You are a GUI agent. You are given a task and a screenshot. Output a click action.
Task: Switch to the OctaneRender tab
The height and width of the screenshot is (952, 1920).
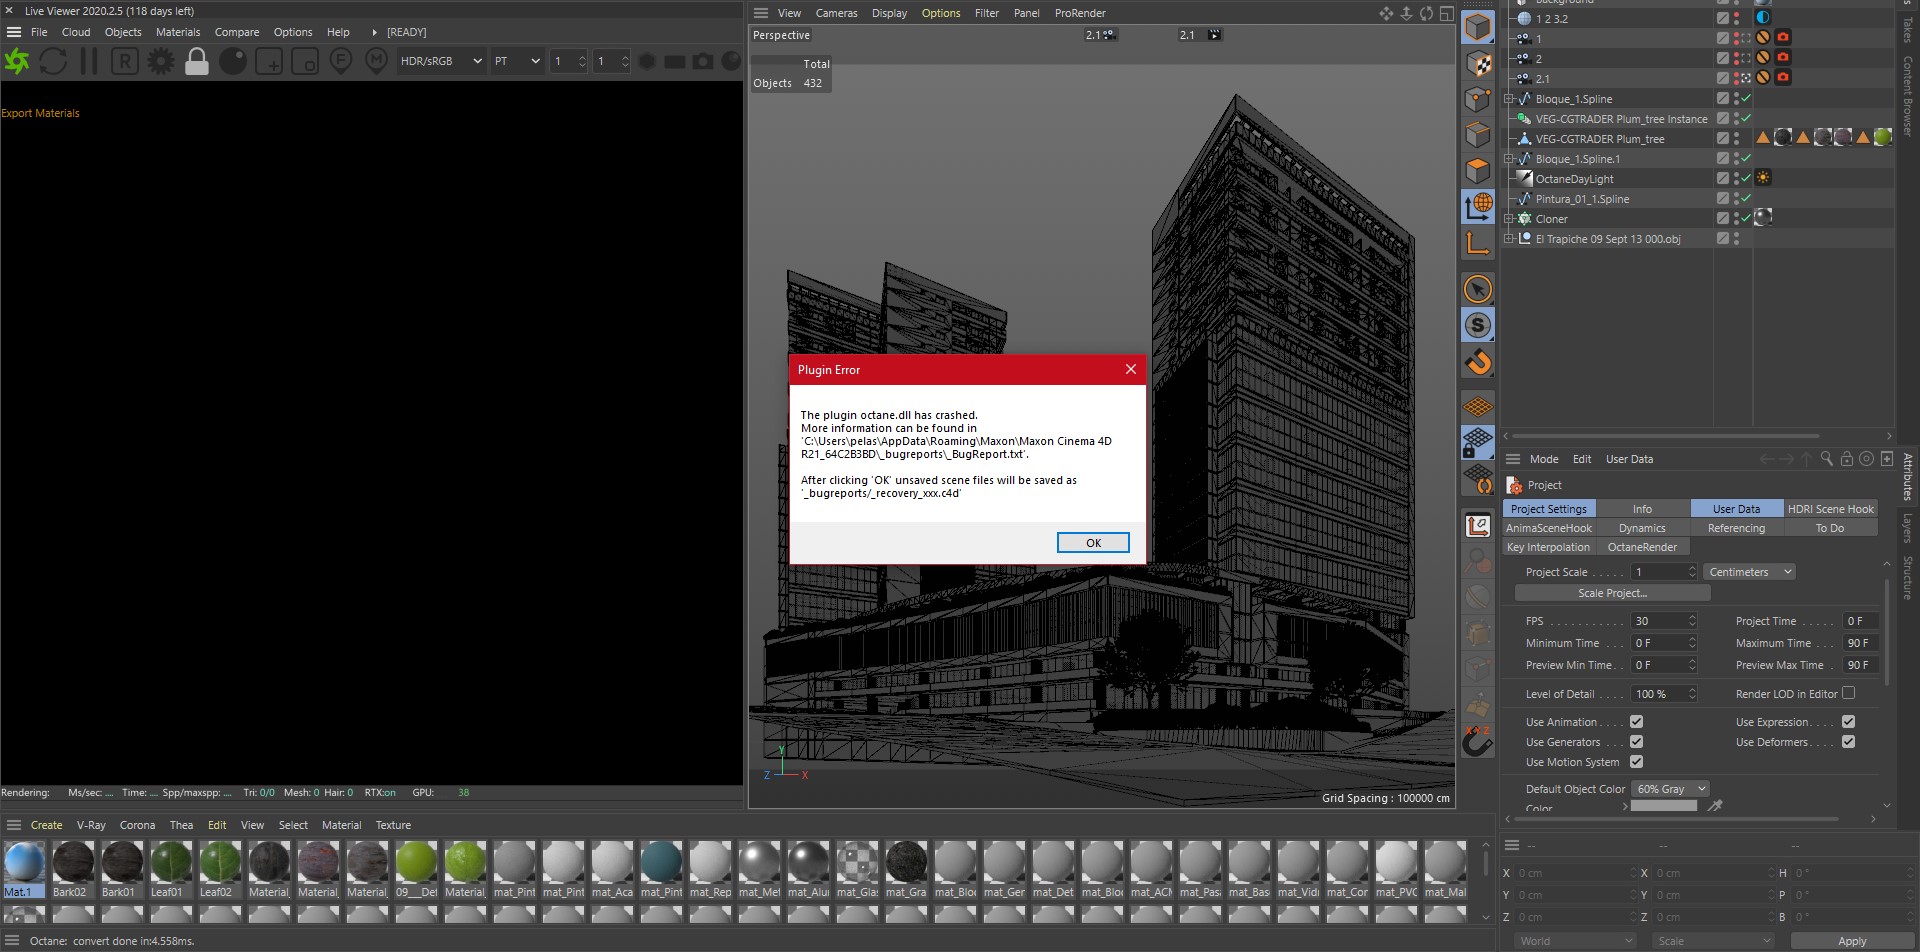coord(1642,547)
